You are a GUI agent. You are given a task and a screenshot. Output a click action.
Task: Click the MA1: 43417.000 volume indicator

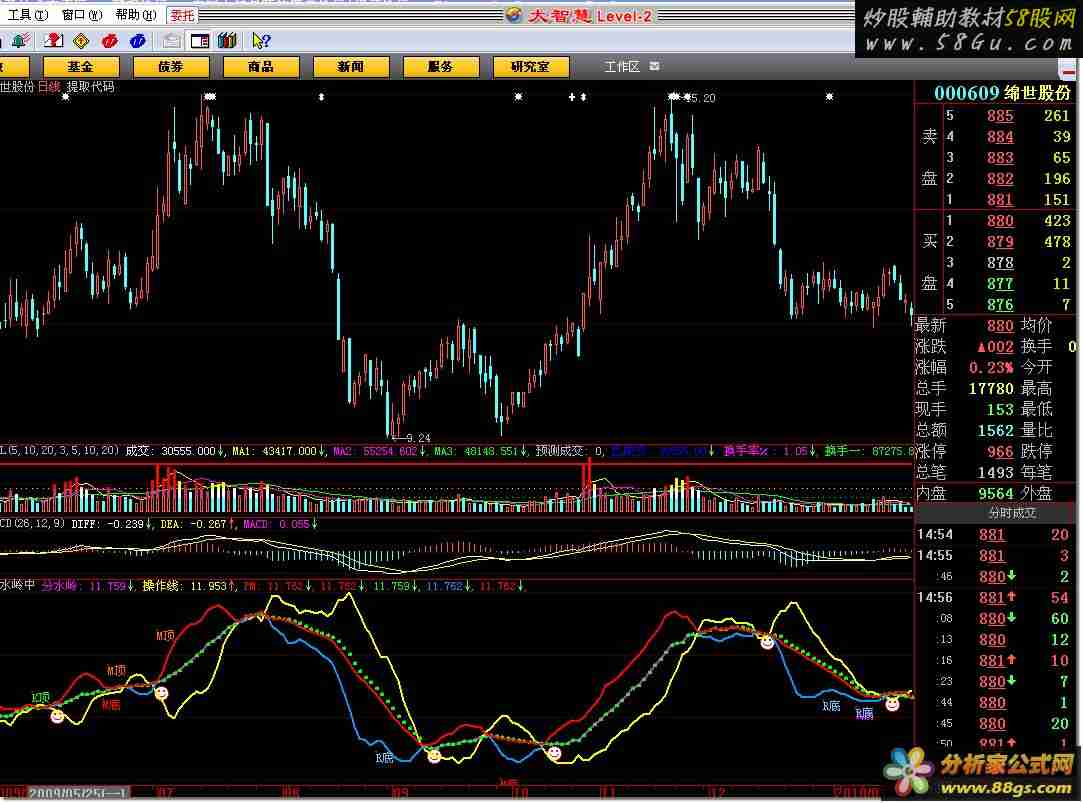click(279, 451)
